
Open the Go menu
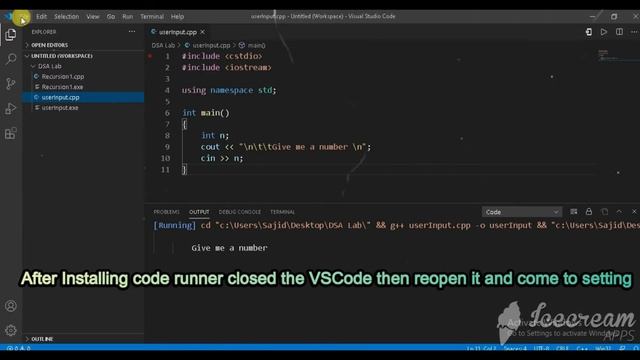[111, 17]
